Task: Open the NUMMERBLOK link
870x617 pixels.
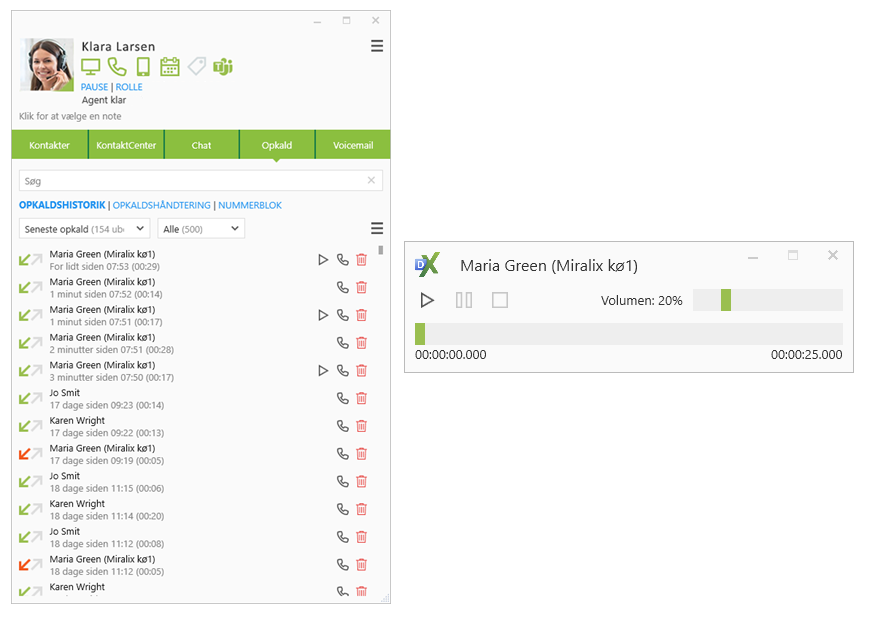Action: pos(250,205)
